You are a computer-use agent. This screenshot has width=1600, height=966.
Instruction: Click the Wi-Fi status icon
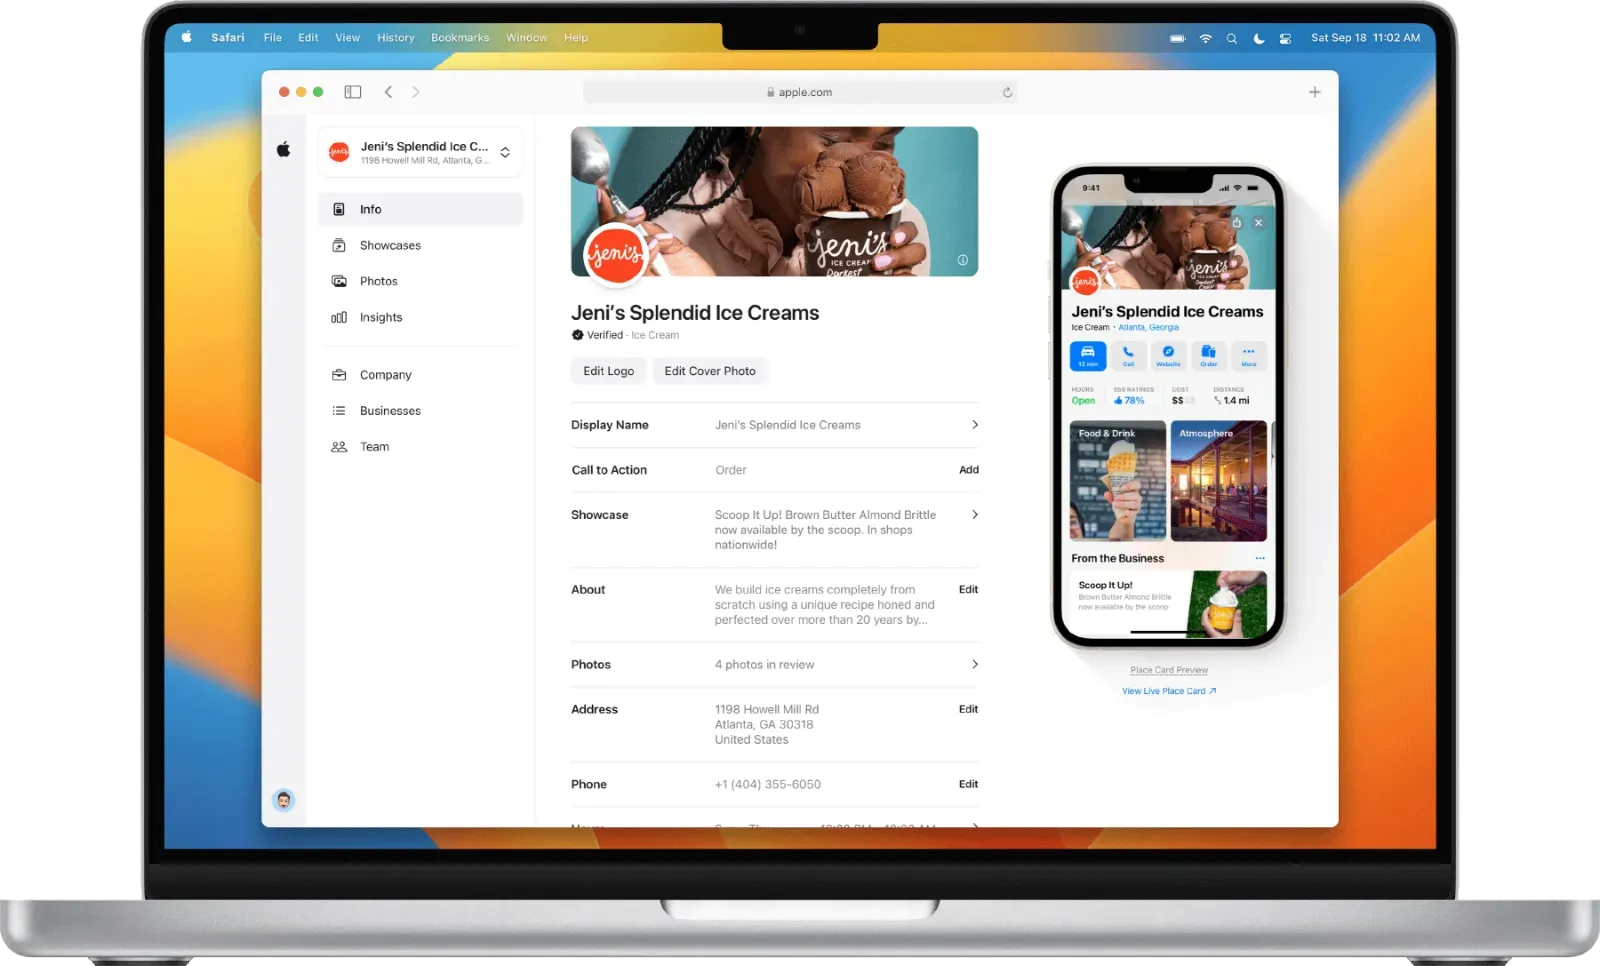[1206, 38]
